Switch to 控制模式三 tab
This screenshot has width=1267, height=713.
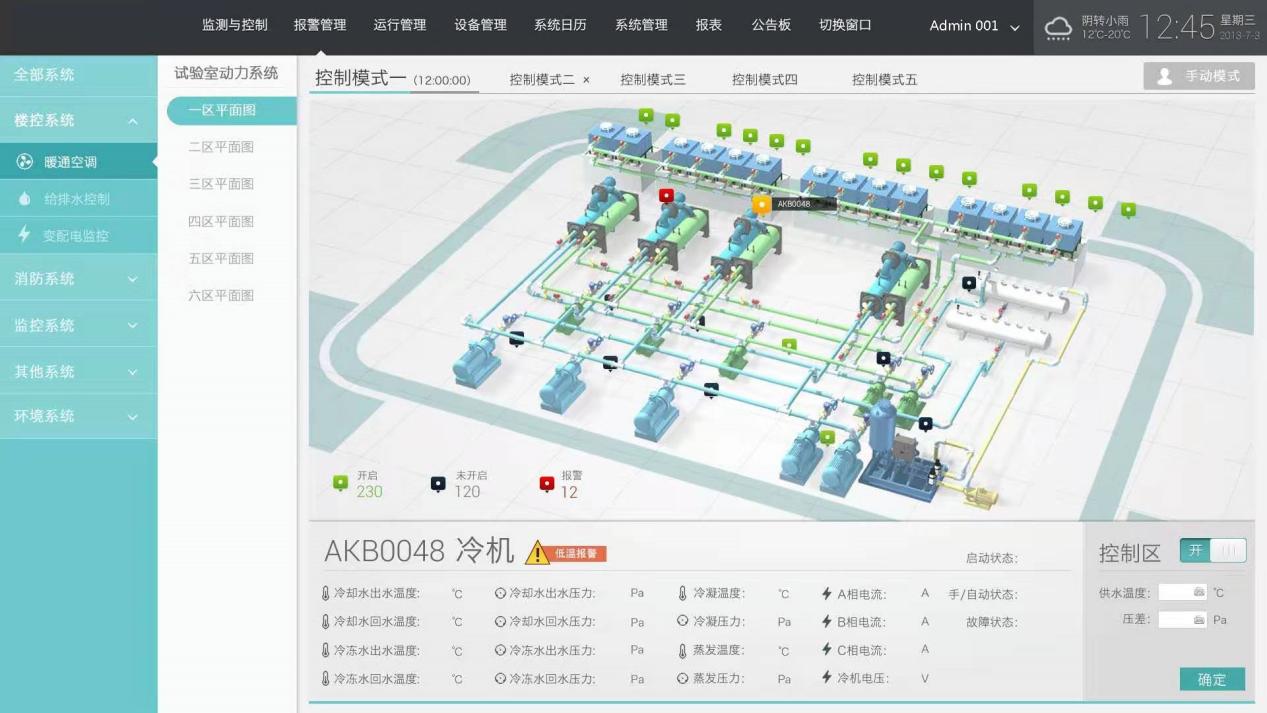(653, 80)
